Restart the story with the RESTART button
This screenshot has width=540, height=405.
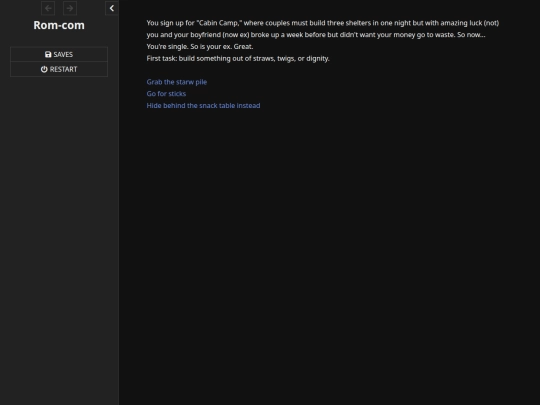[x=59, y=69]
